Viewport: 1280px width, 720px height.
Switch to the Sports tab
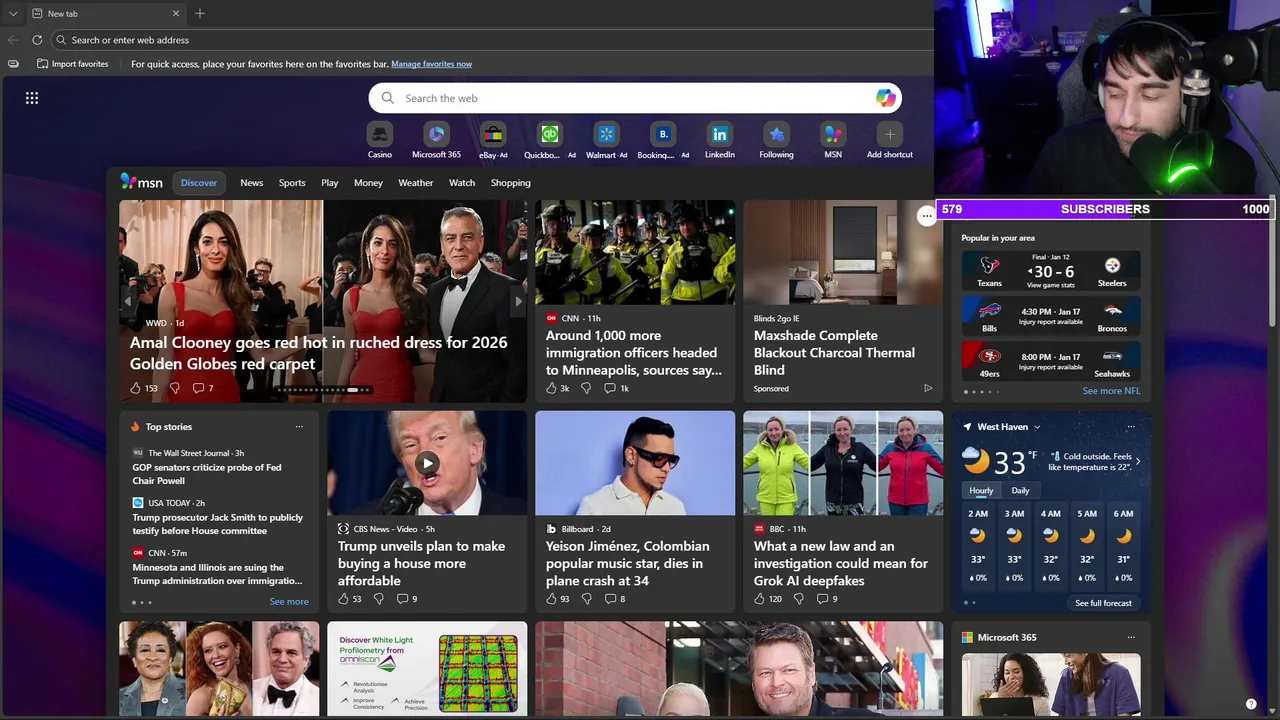292,183
